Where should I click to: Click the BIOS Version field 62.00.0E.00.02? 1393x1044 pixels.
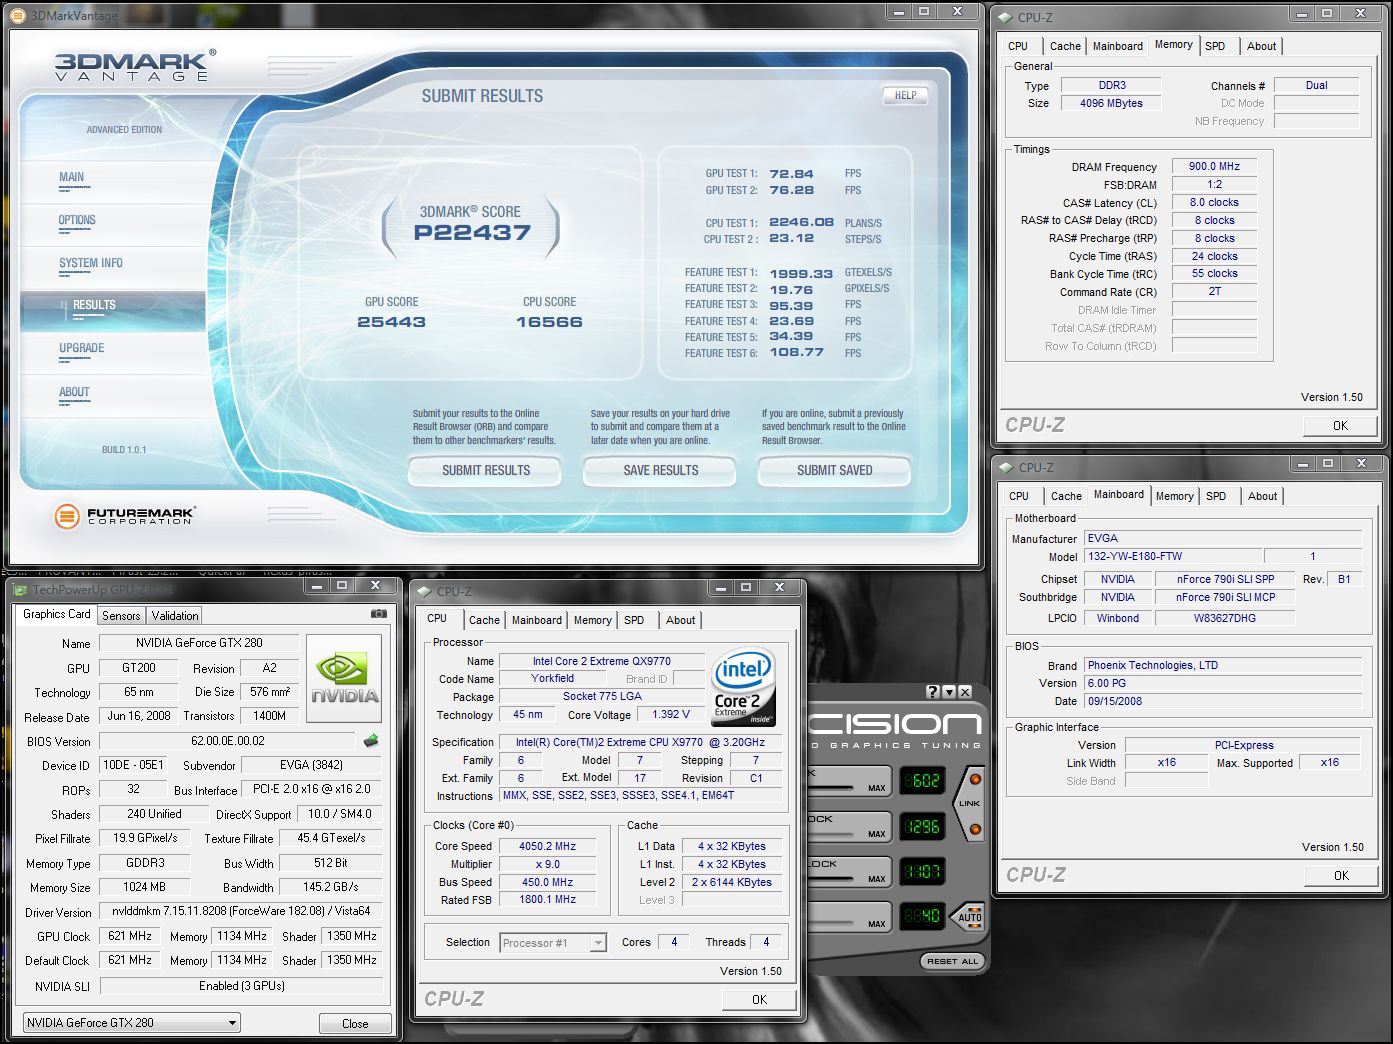click(x=228, y=741)
